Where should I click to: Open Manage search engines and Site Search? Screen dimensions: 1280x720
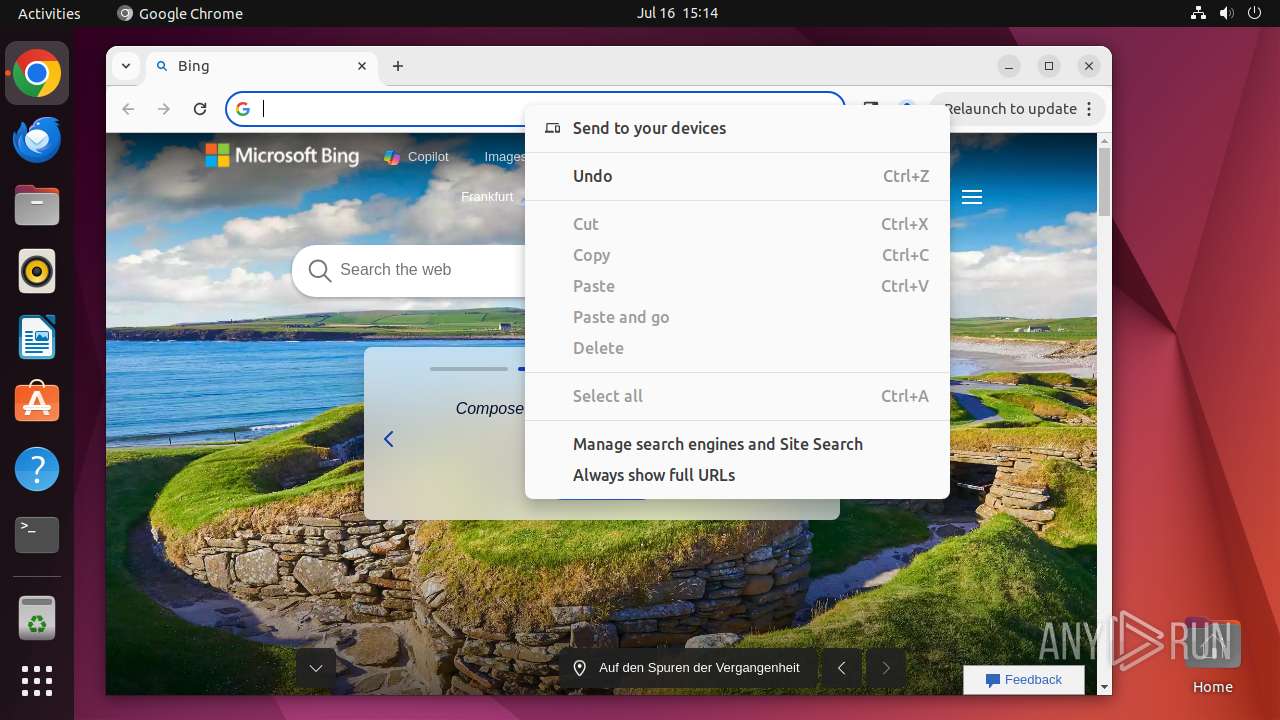[x=737, y=444]
